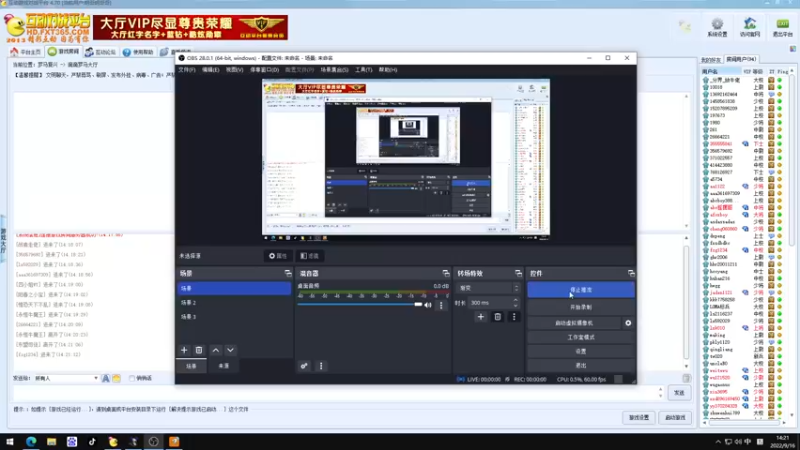Viewport: 800px width, 450px height.
Task: Pop out the Scene Transitions dock panel
Action: (518, 273)
